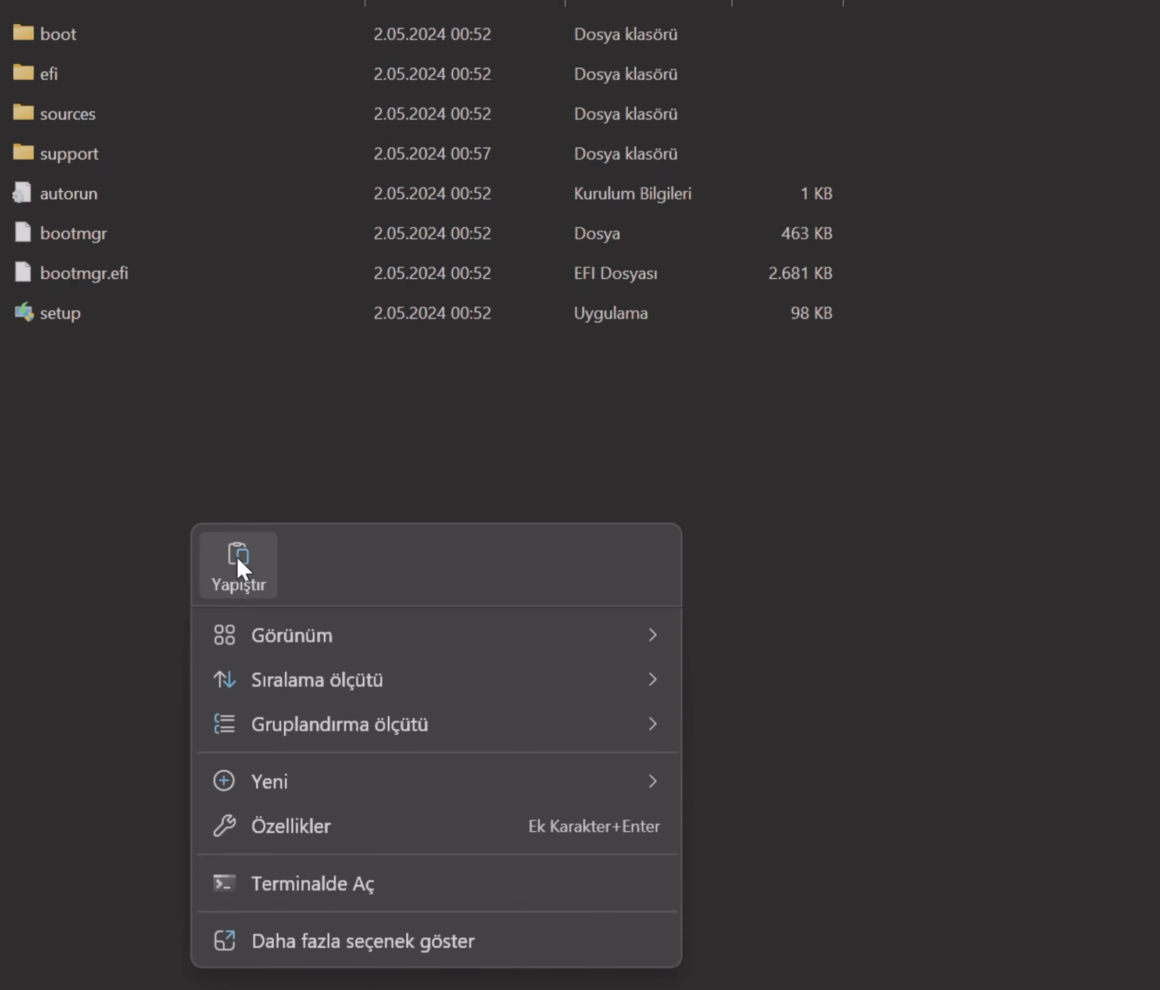Click the setup application icon
Viewport: 1160px width, 990px height.
coord(24,313)
